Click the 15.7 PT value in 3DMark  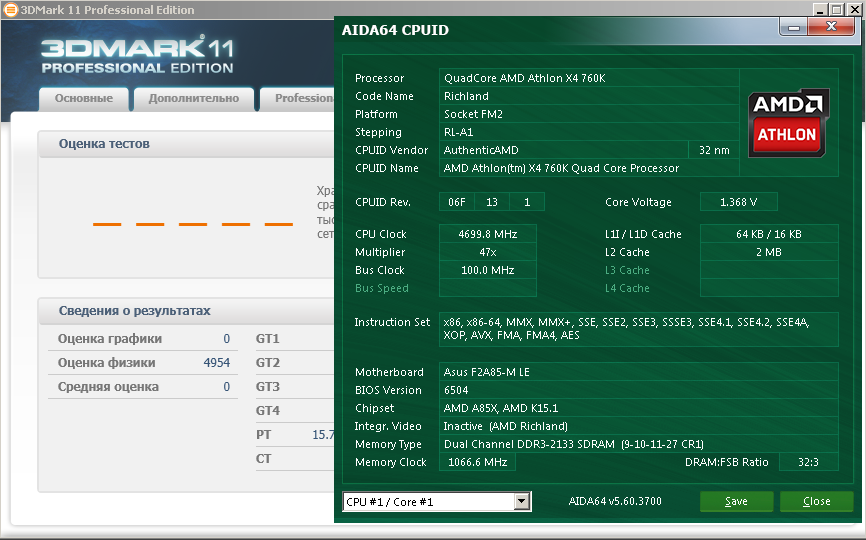[x=323, y=435]
